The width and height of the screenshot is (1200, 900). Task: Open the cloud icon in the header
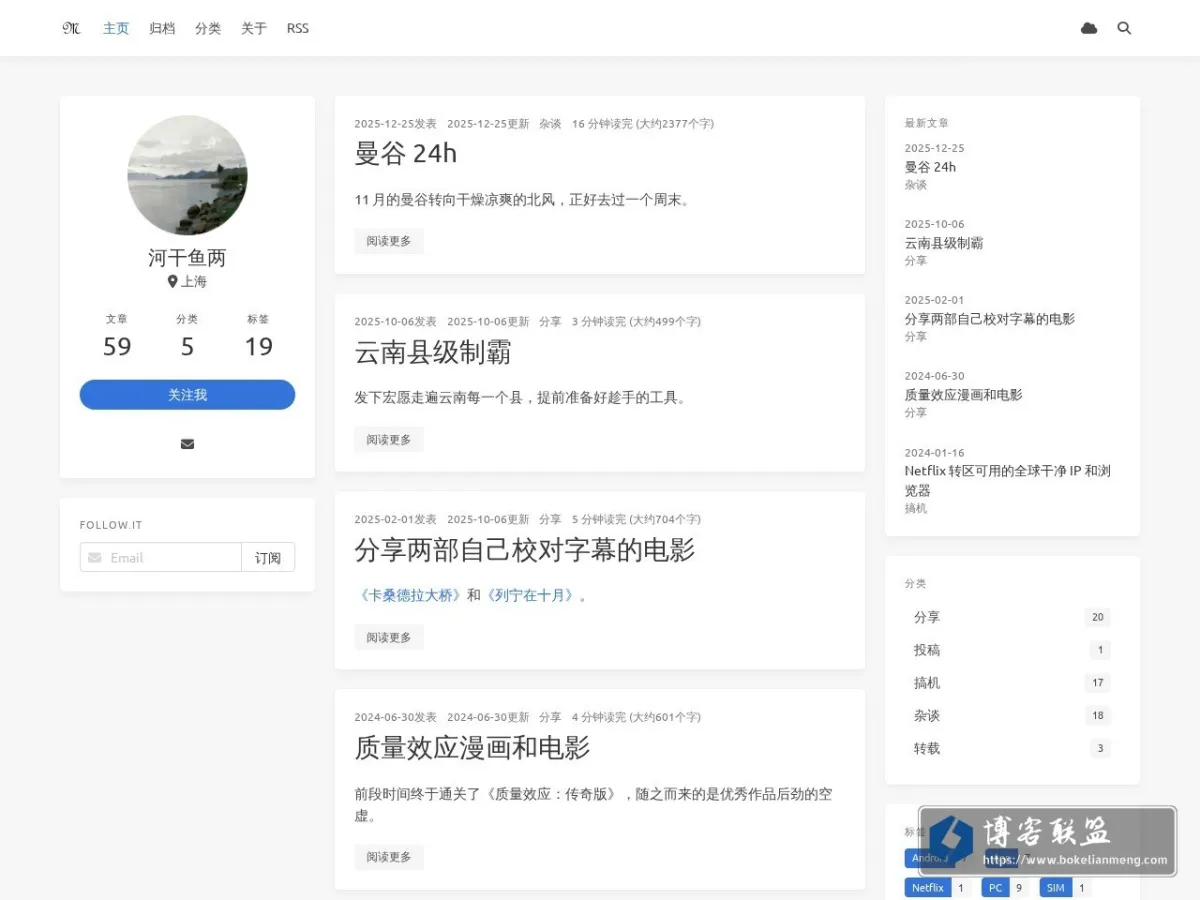pyautogui.click(x=1089, y=28)
